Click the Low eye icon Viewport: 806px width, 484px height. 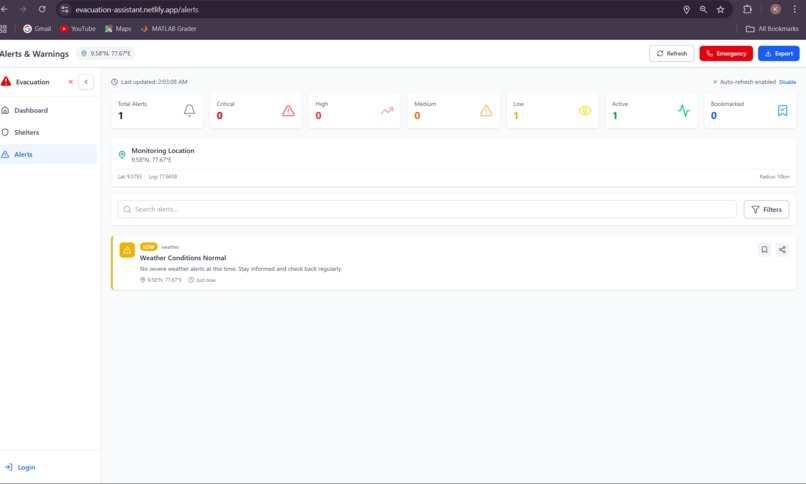point(585,110)
